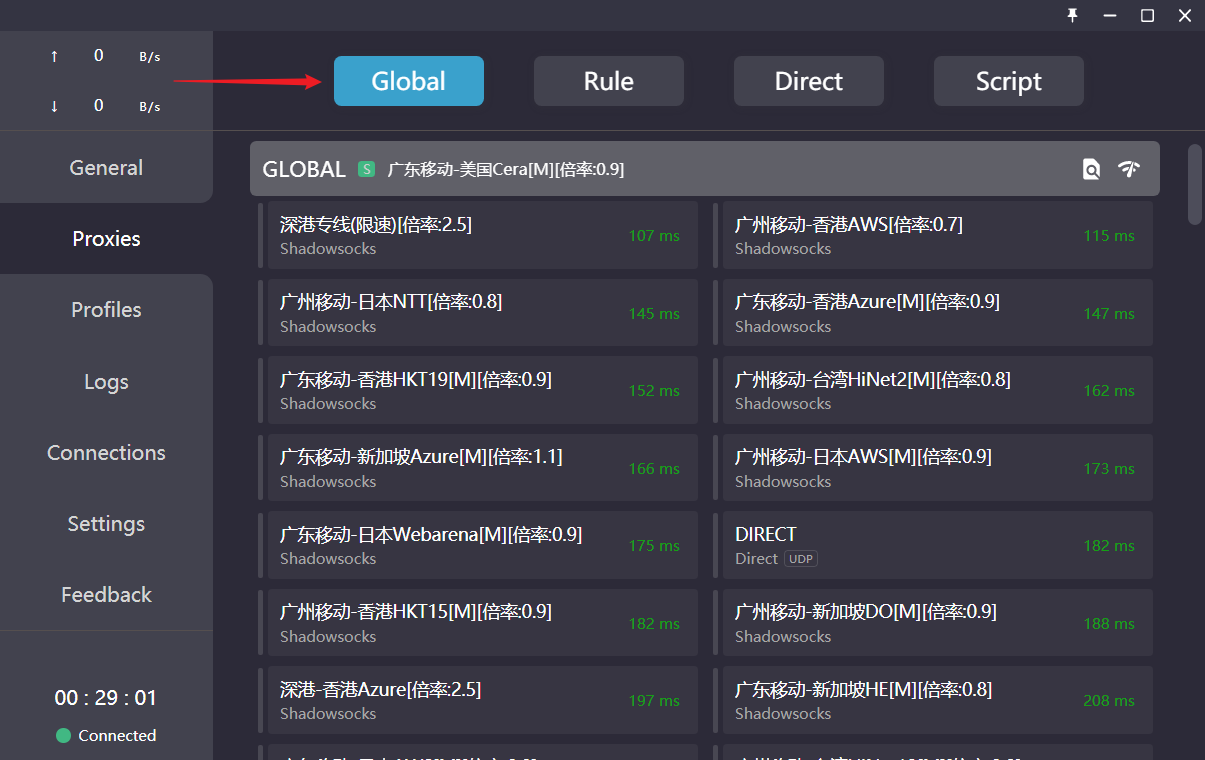Image resolution: width=1205 pixels, height=760 pixels.
Task: Select the Global mode button
Action: coord(408,81)
